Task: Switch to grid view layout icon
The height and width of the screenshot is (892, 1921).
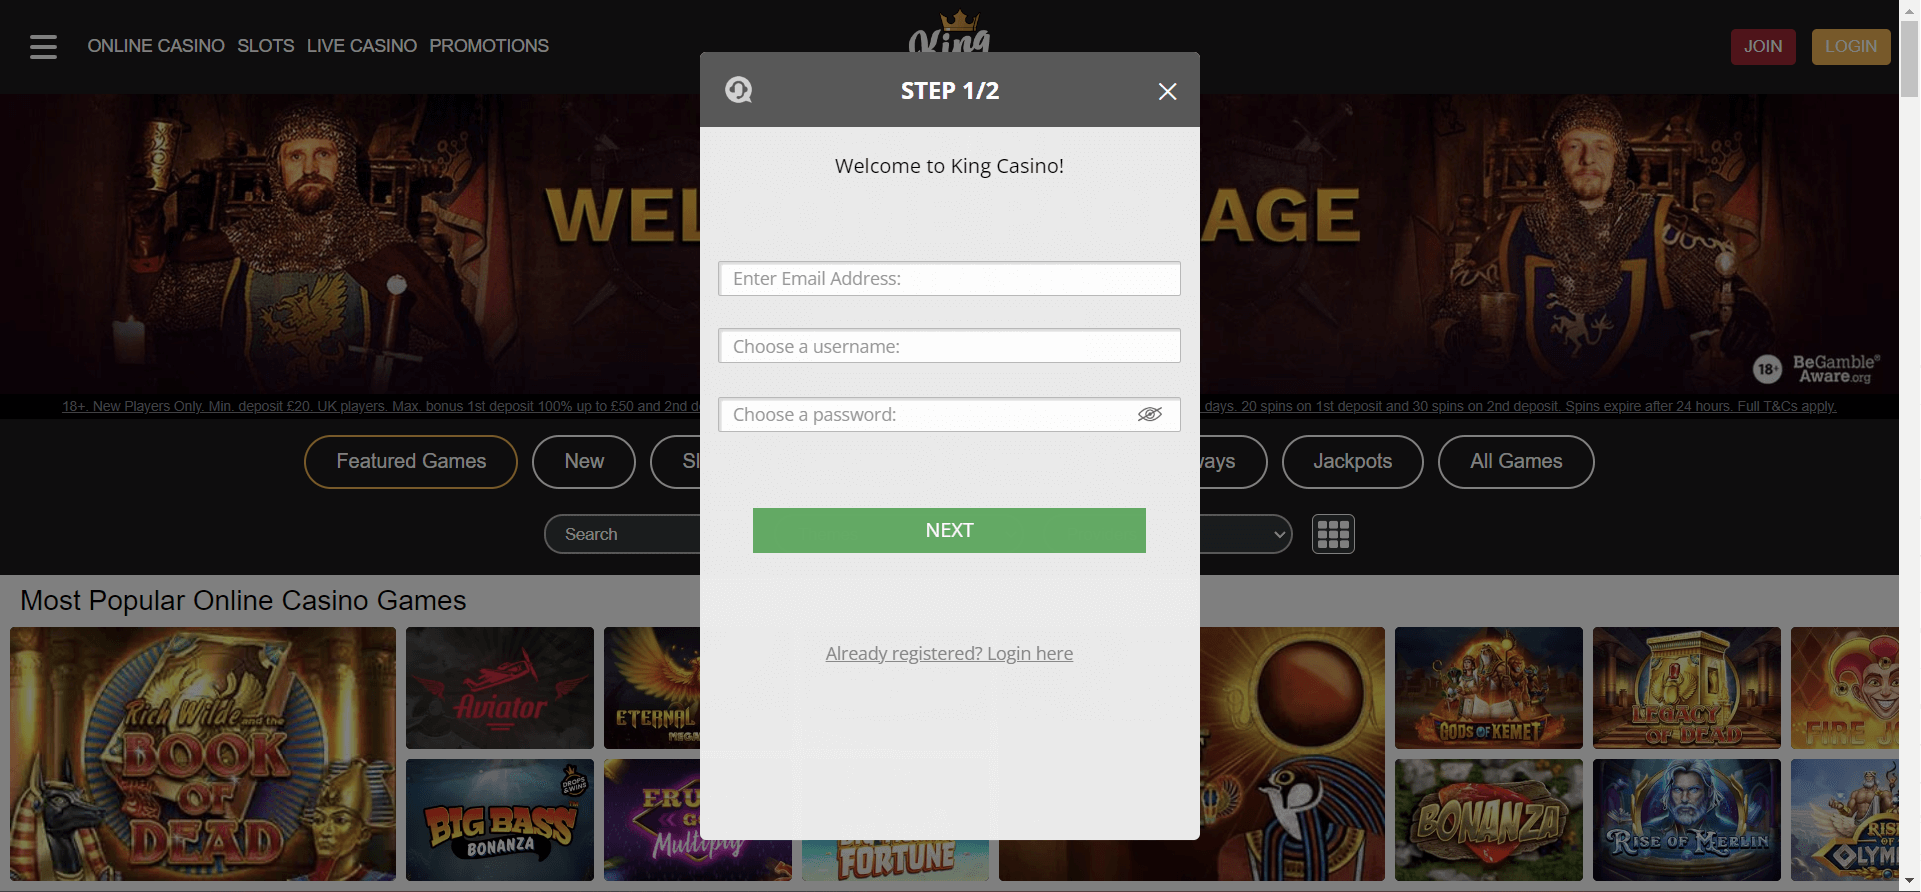Action: point(1333,534)
